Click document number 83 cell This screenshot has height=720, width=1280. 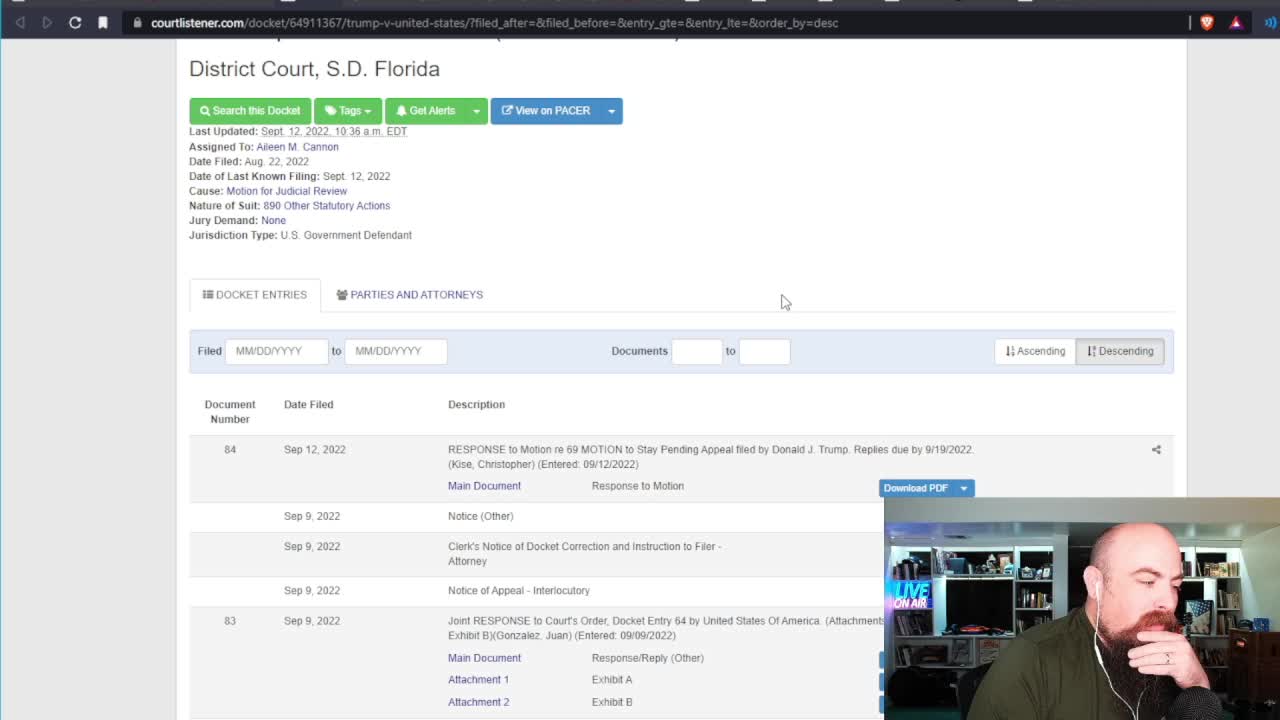tap(230, 621)
